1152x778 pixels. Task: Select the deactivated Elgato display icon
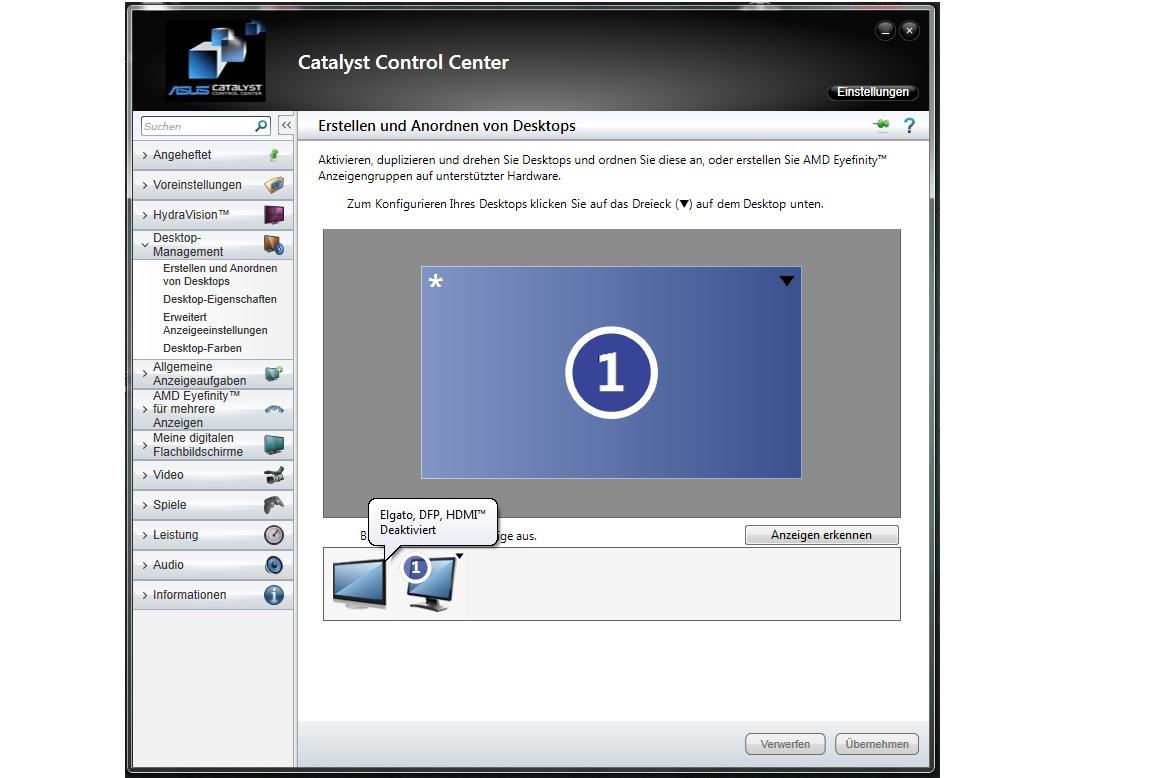359,585
